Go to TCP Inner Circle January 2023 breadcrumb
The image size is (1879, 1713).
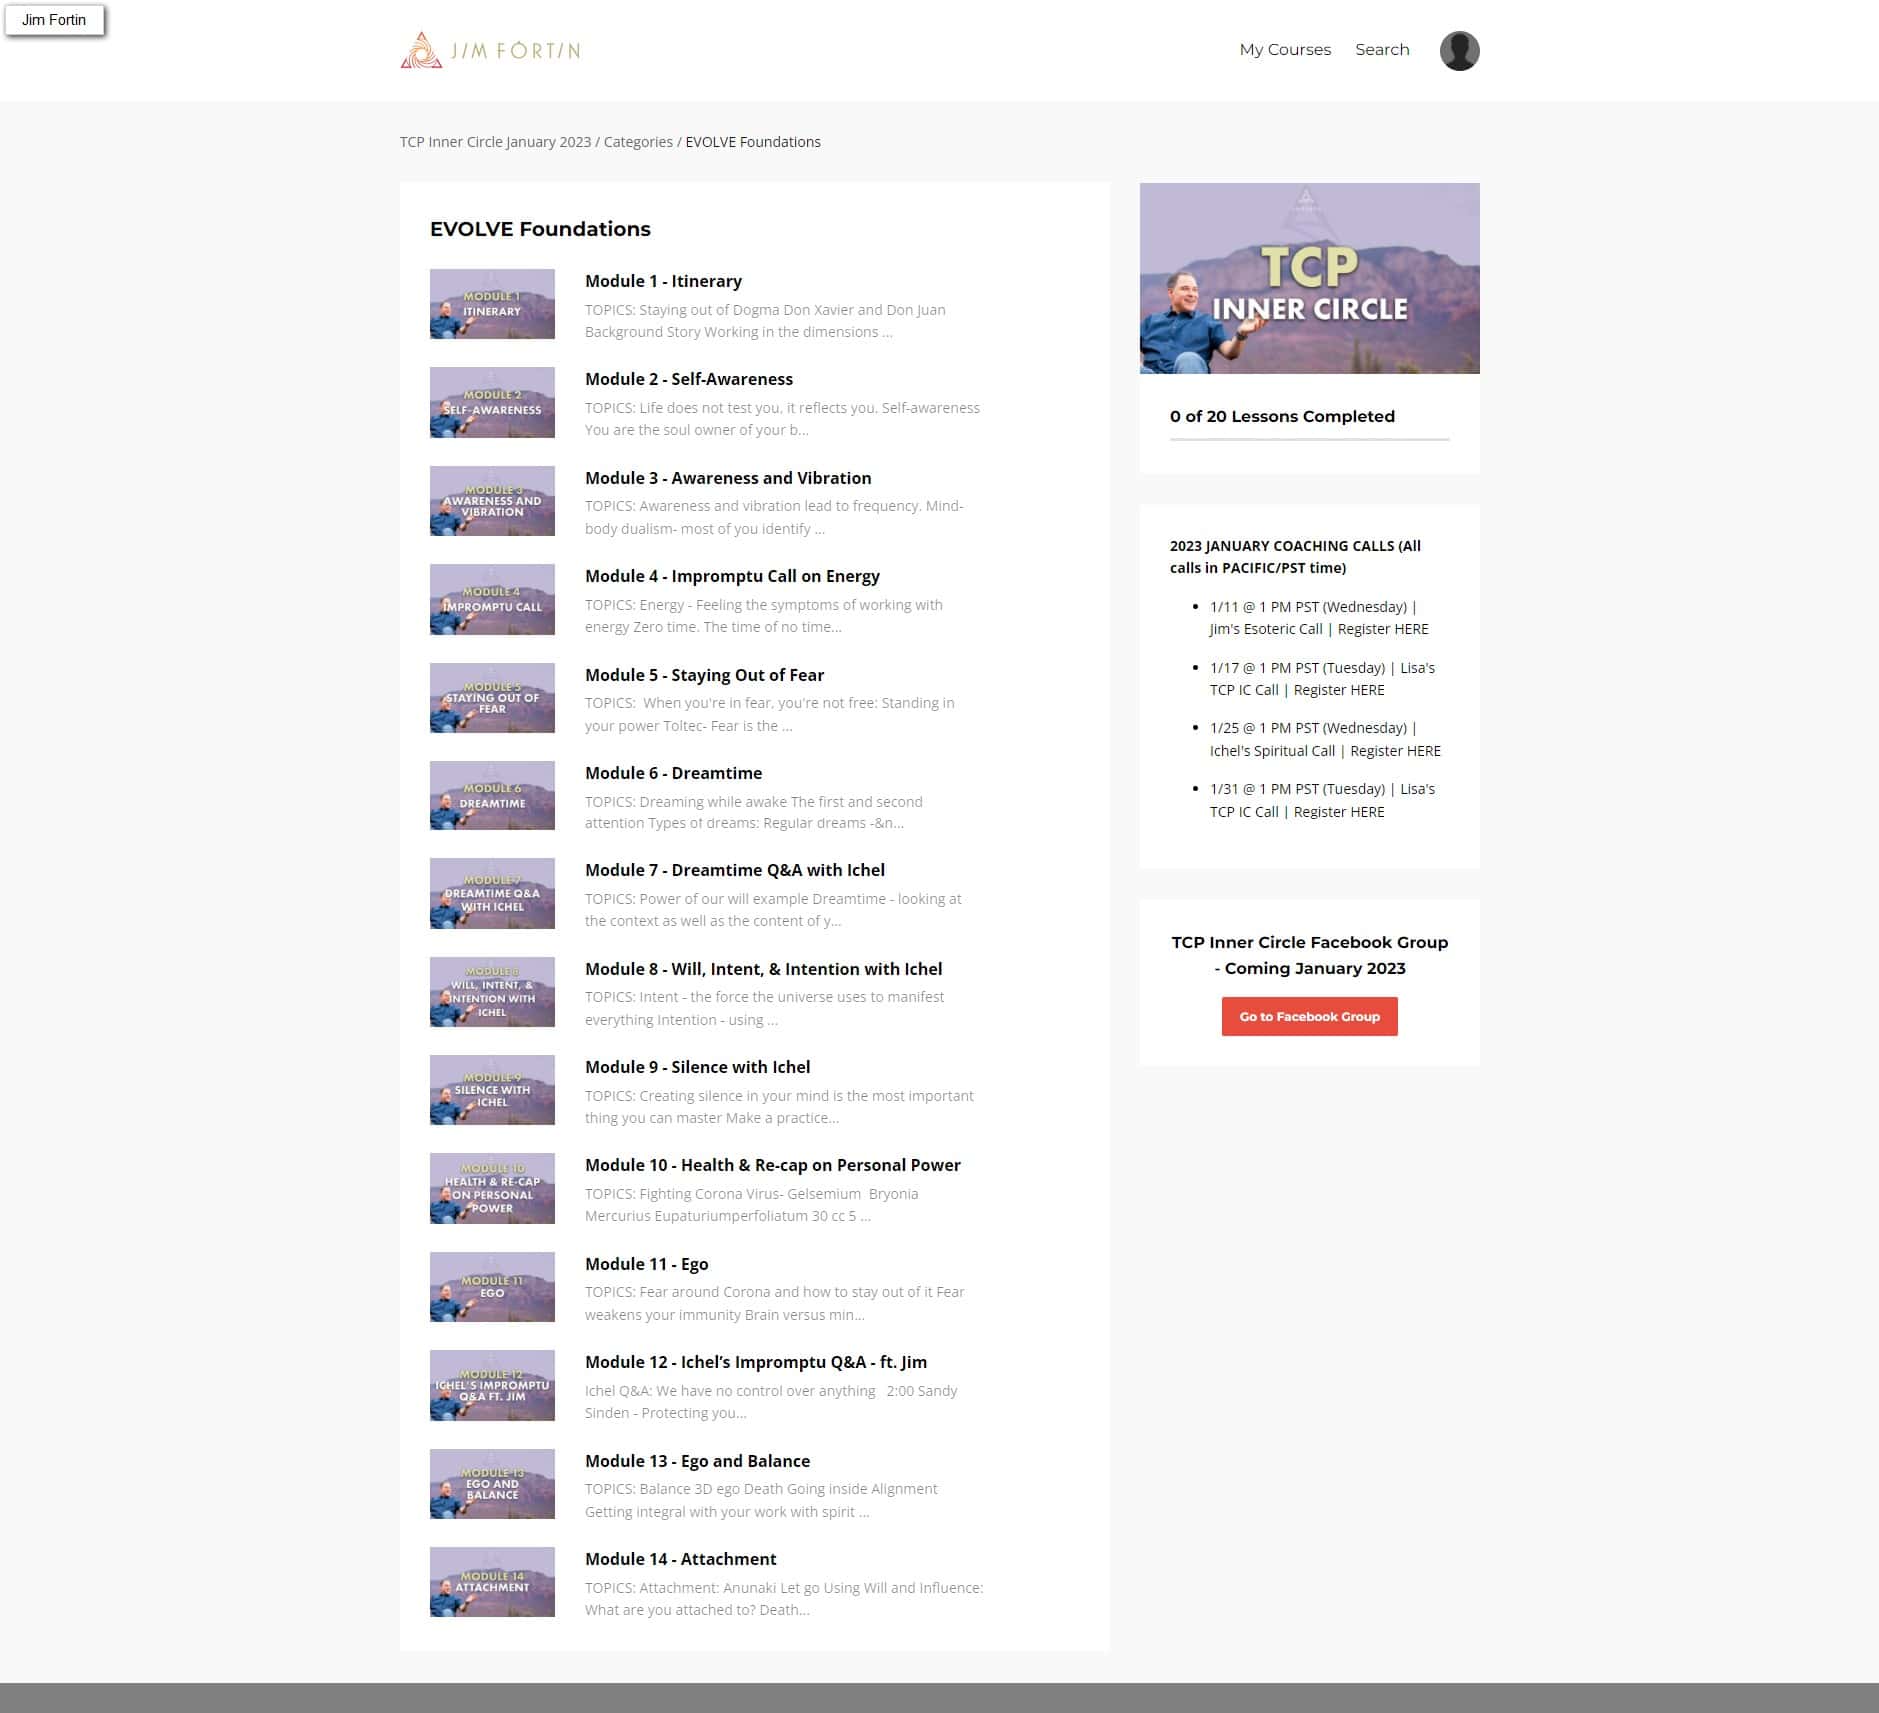495,142
